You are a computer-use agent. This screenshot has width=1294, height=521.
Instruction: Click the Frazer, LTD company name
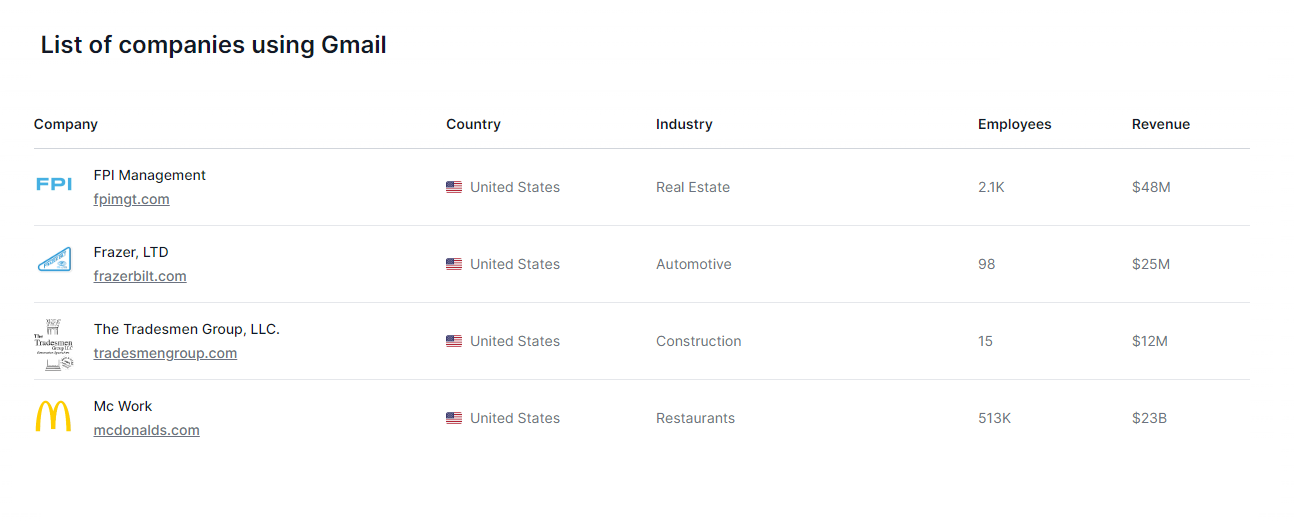point(131,252)
